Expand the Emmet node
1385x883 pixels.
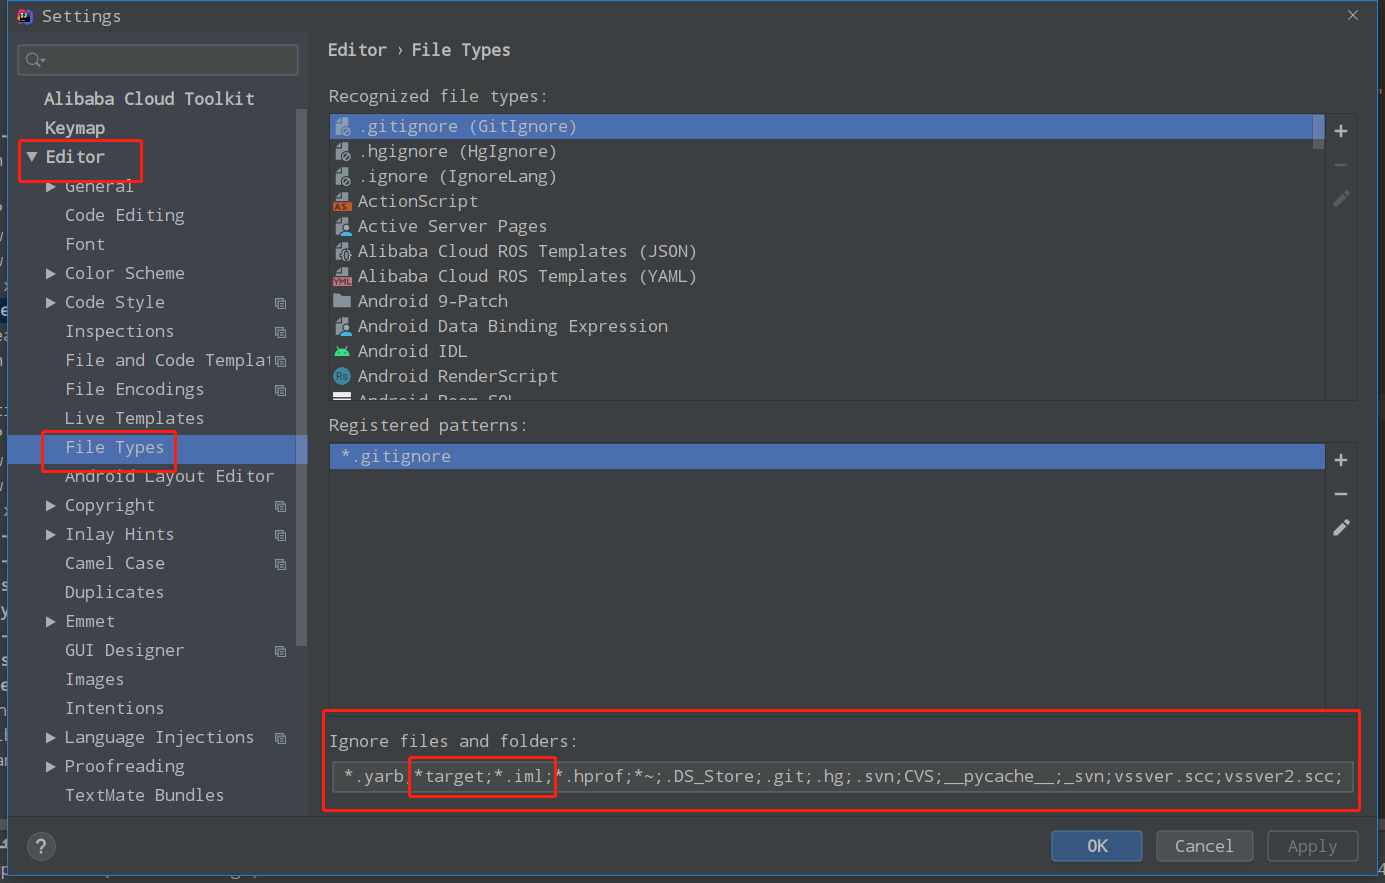tap(51, 622)
